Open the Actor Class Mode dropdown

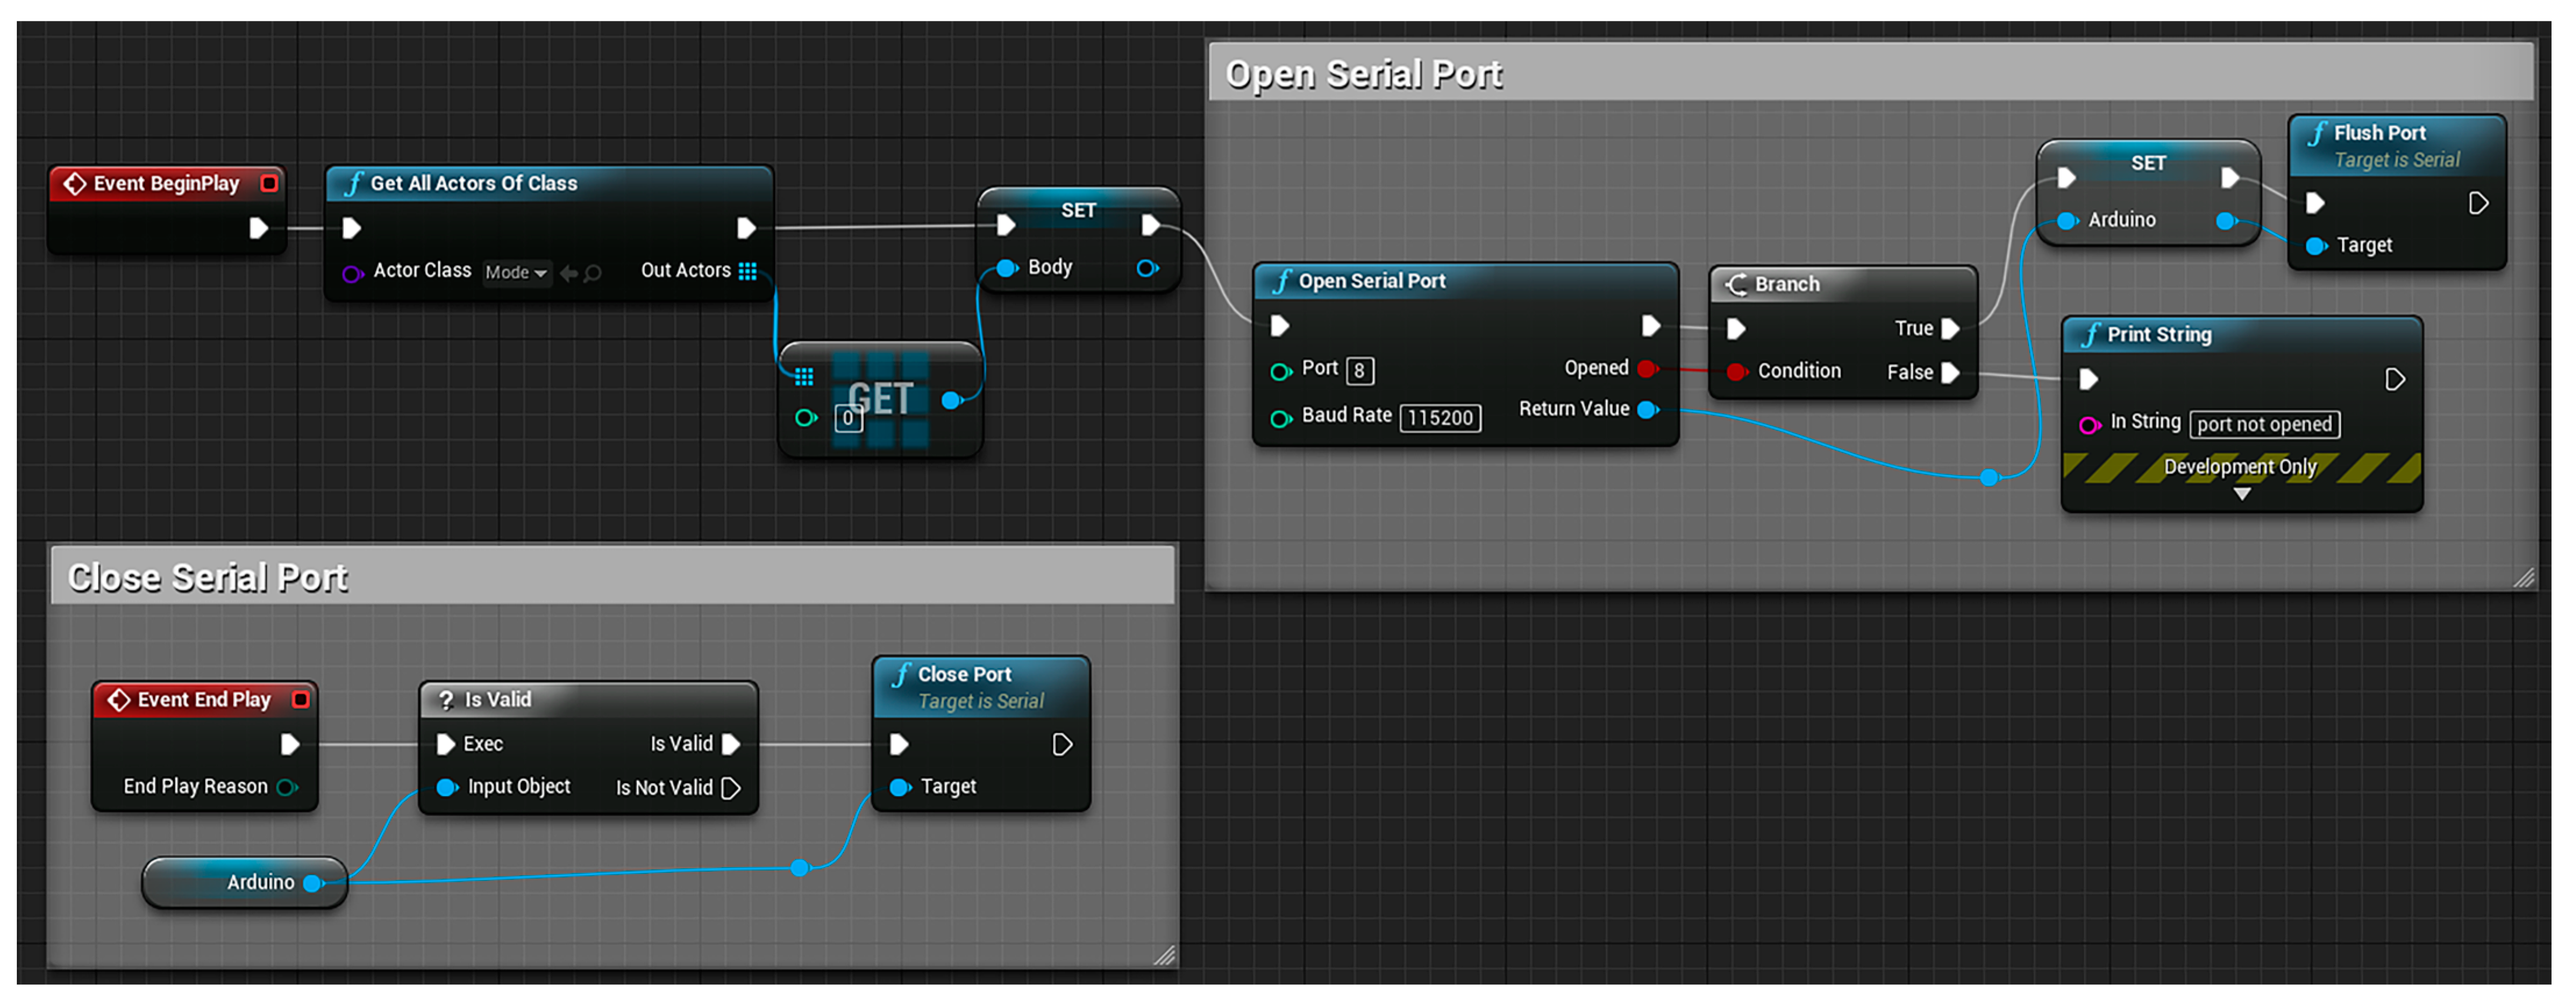point(516,273)
